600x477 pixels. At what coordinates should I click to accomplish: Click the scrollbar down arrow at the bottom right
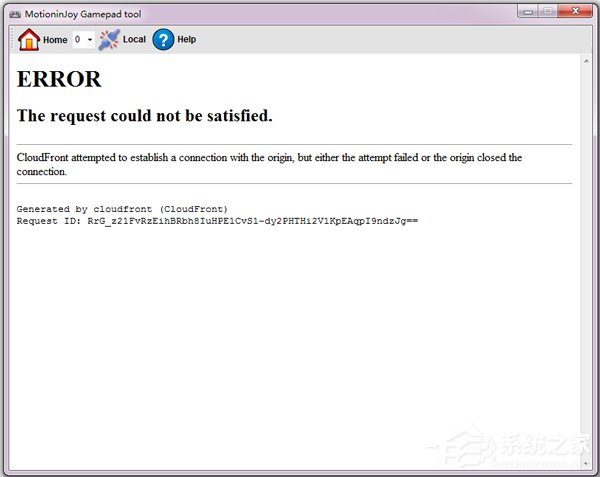586,464
